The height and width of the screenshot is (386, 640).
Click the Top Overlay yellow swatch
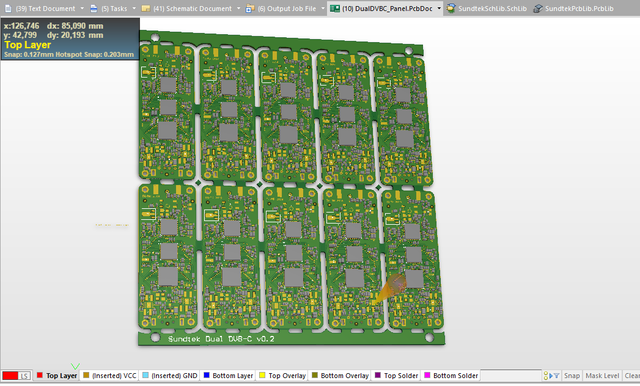pos(262,375)
